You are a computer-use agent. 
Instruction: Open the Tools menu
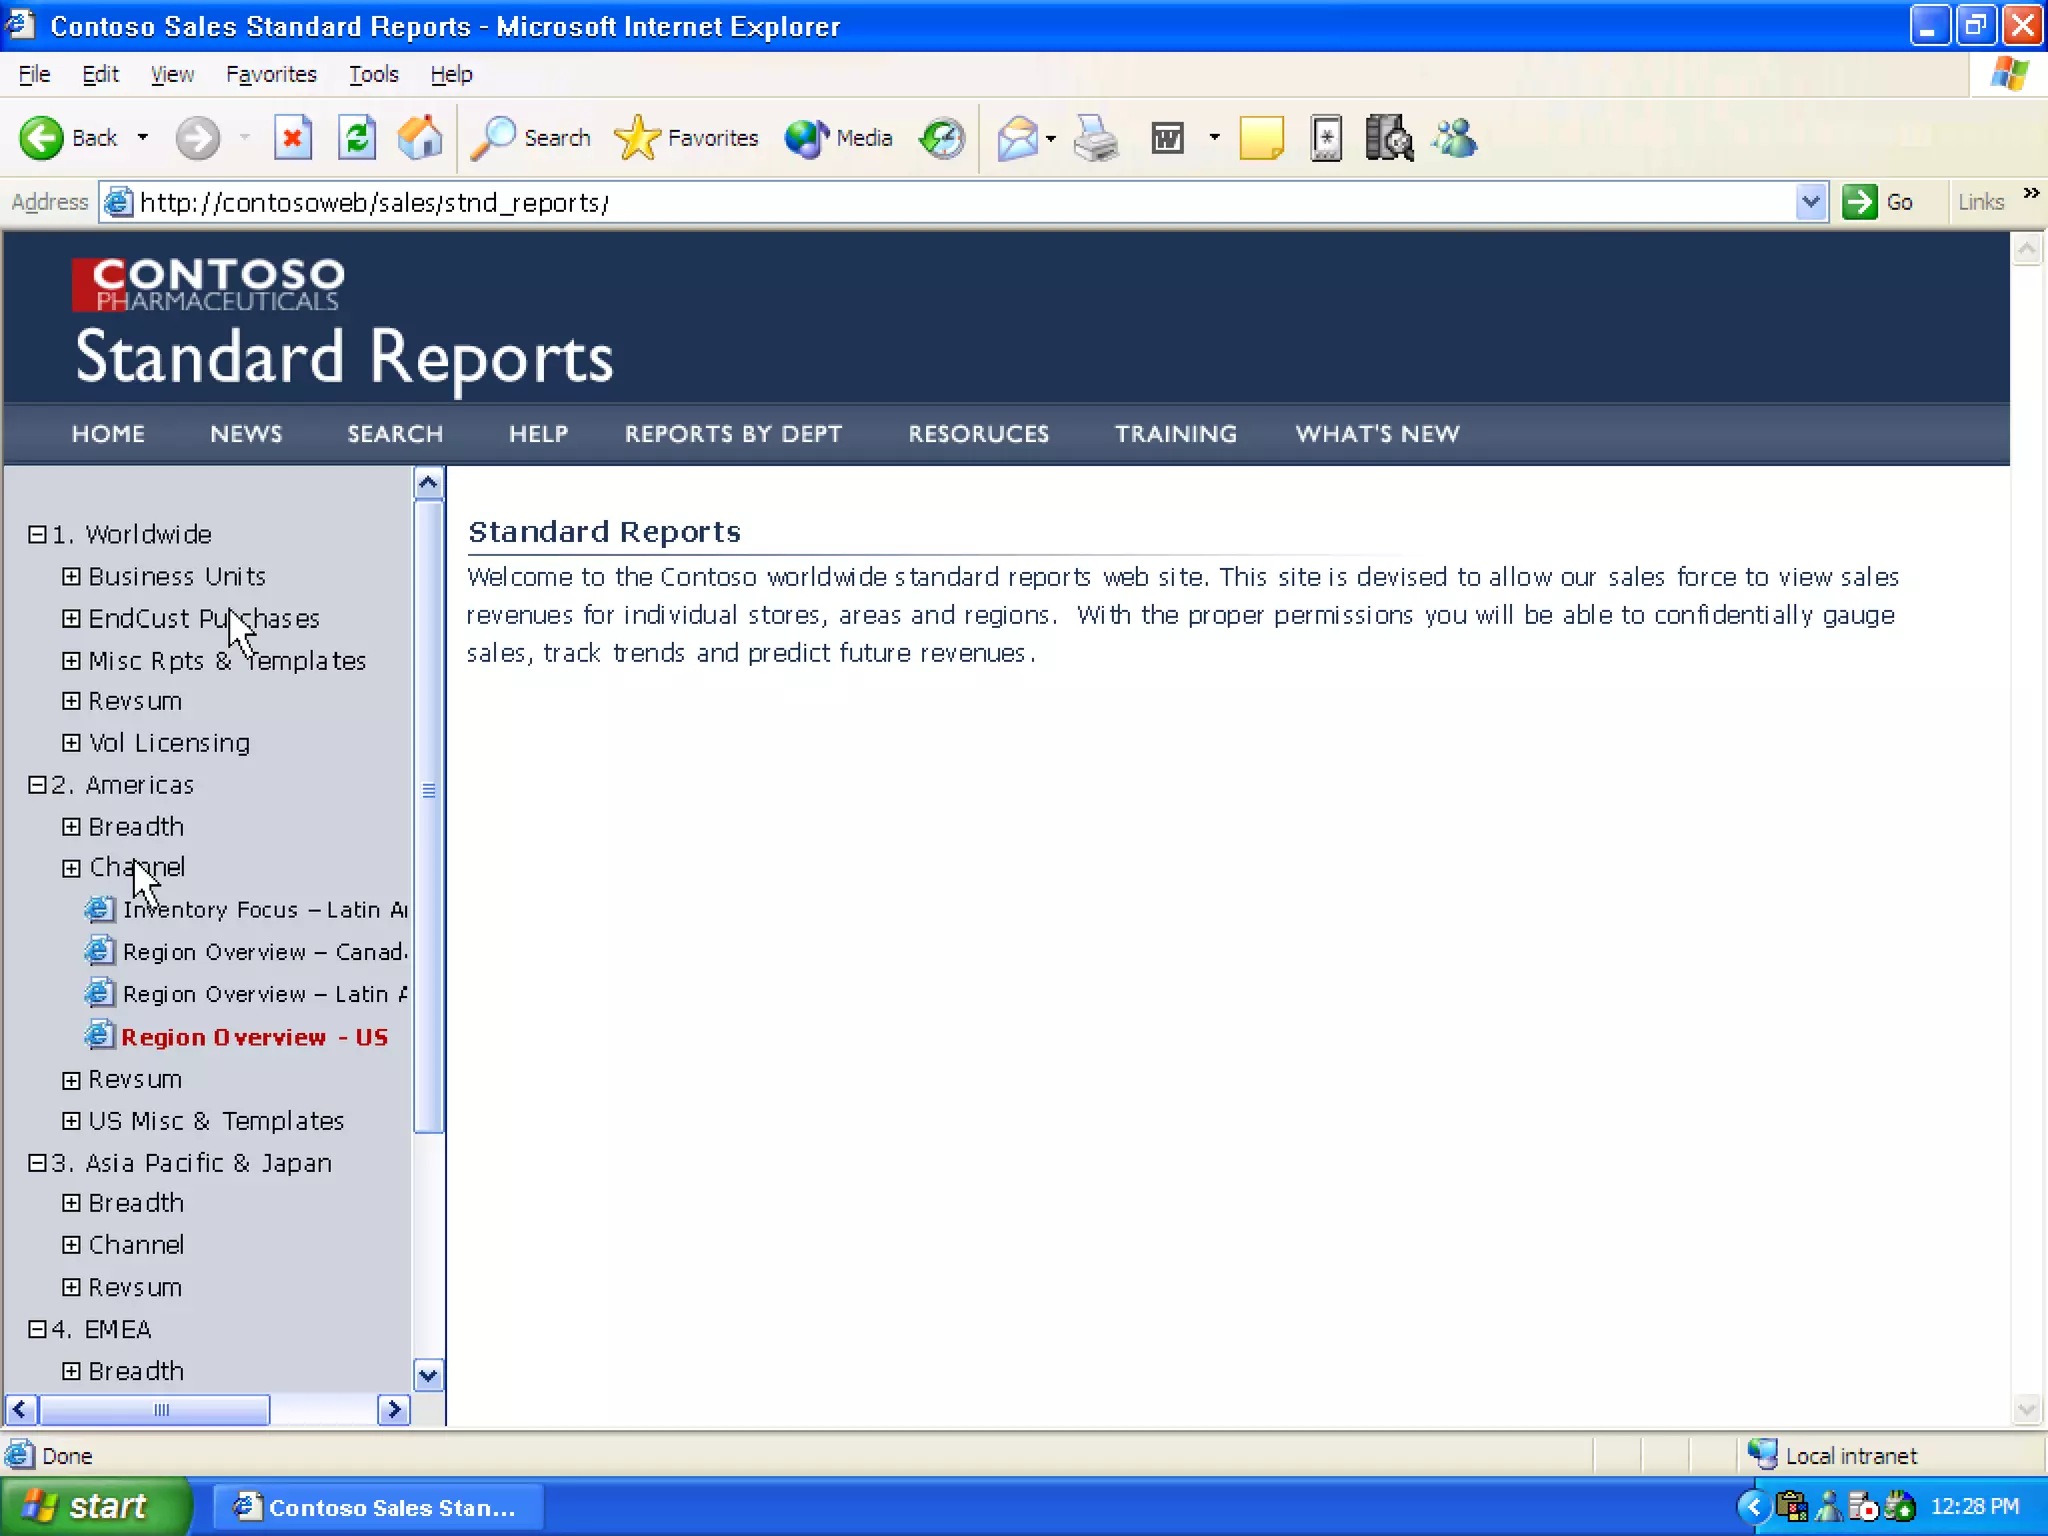373,74
